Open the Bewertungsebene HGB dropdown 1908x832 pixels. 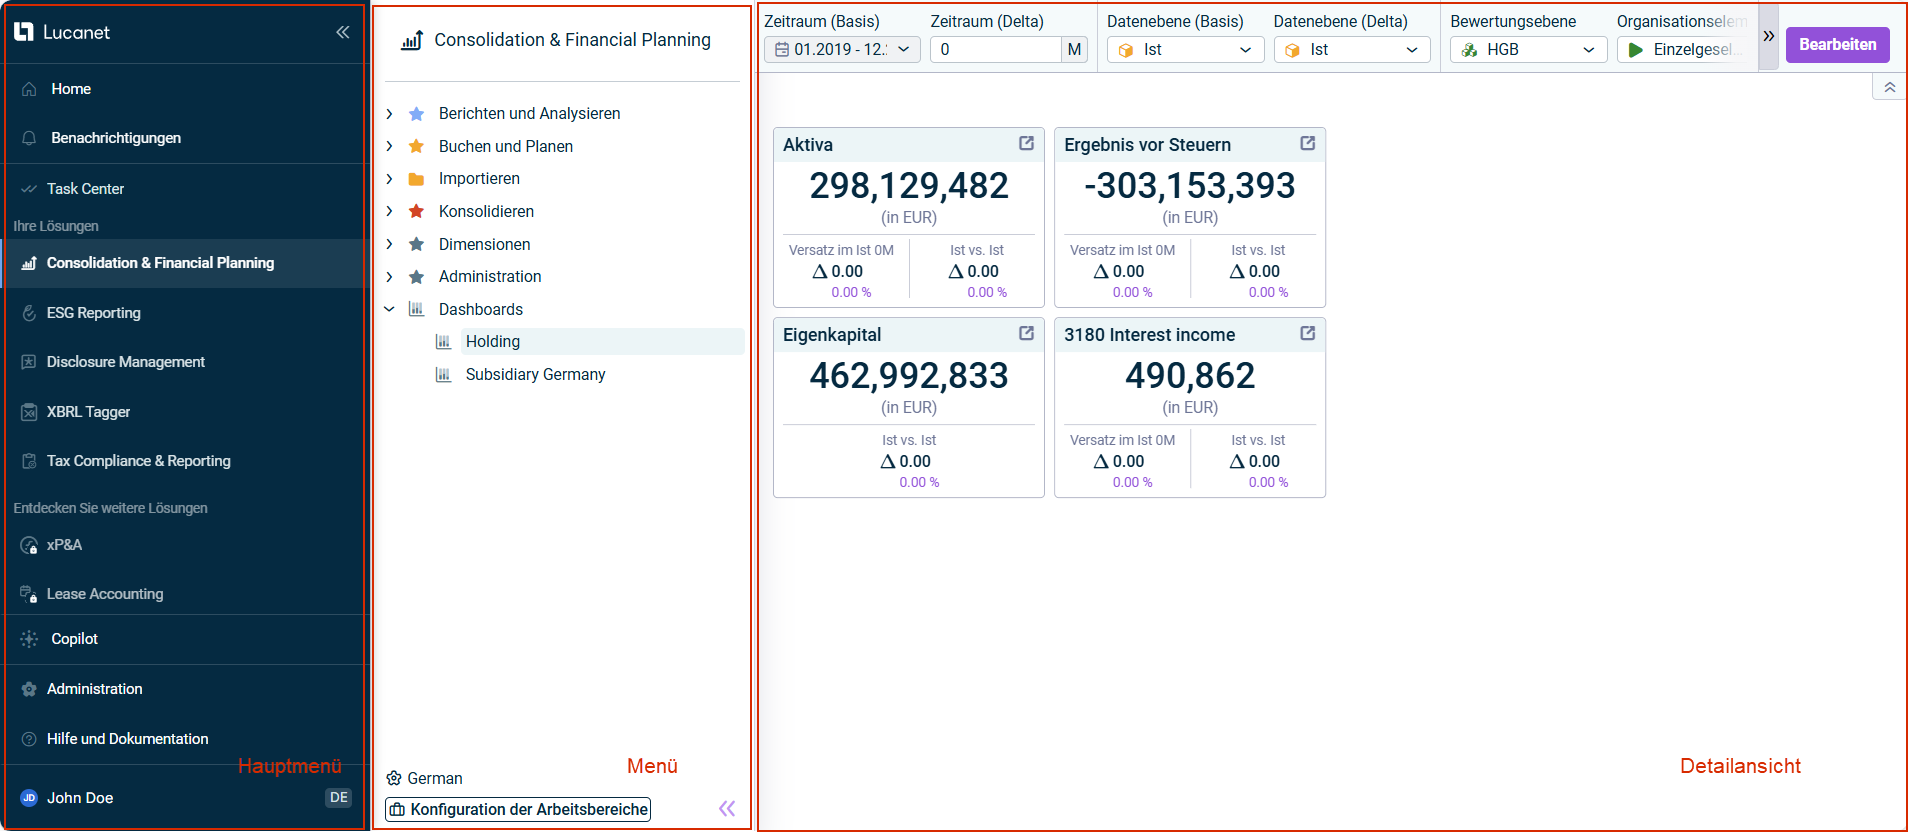[x=1528, y=50]
